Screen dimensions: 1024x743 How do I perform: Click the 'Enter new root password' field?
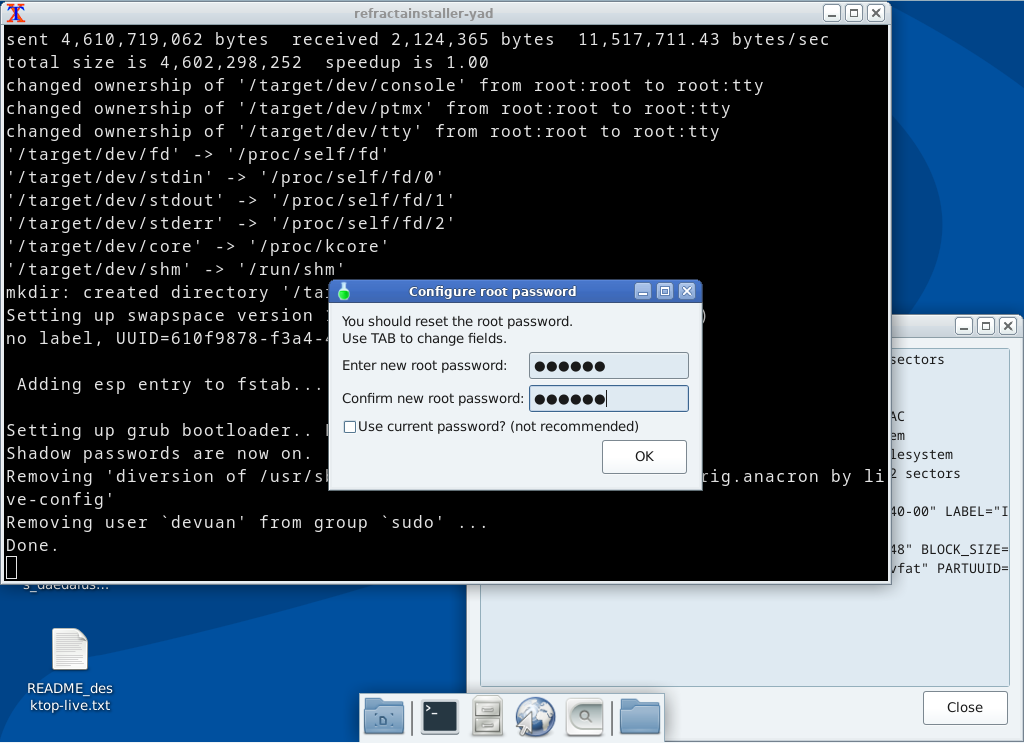click(608, 365)
